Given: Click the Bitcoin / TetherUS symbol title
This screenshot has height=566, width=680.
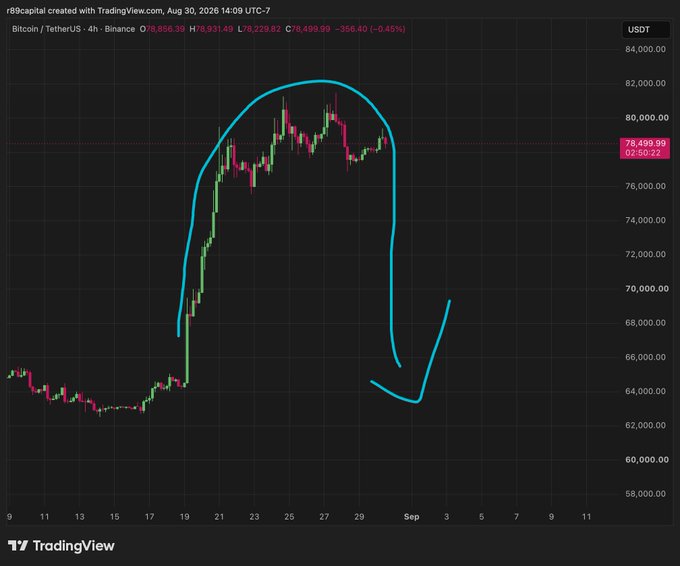Looking at the screenshot, I should (x=46, y=29).
